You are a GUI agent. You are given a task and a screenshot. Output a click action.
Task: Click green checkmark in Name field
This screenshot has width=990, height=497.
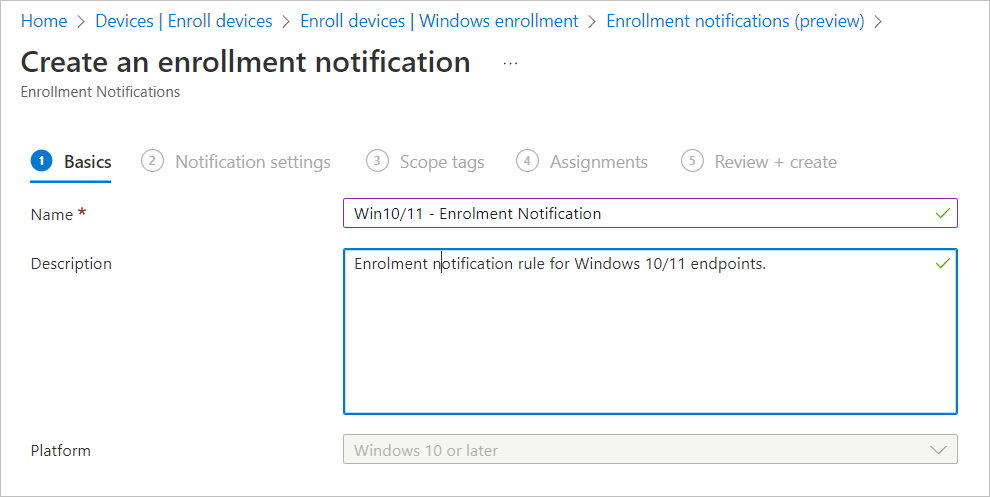point(941,213)
